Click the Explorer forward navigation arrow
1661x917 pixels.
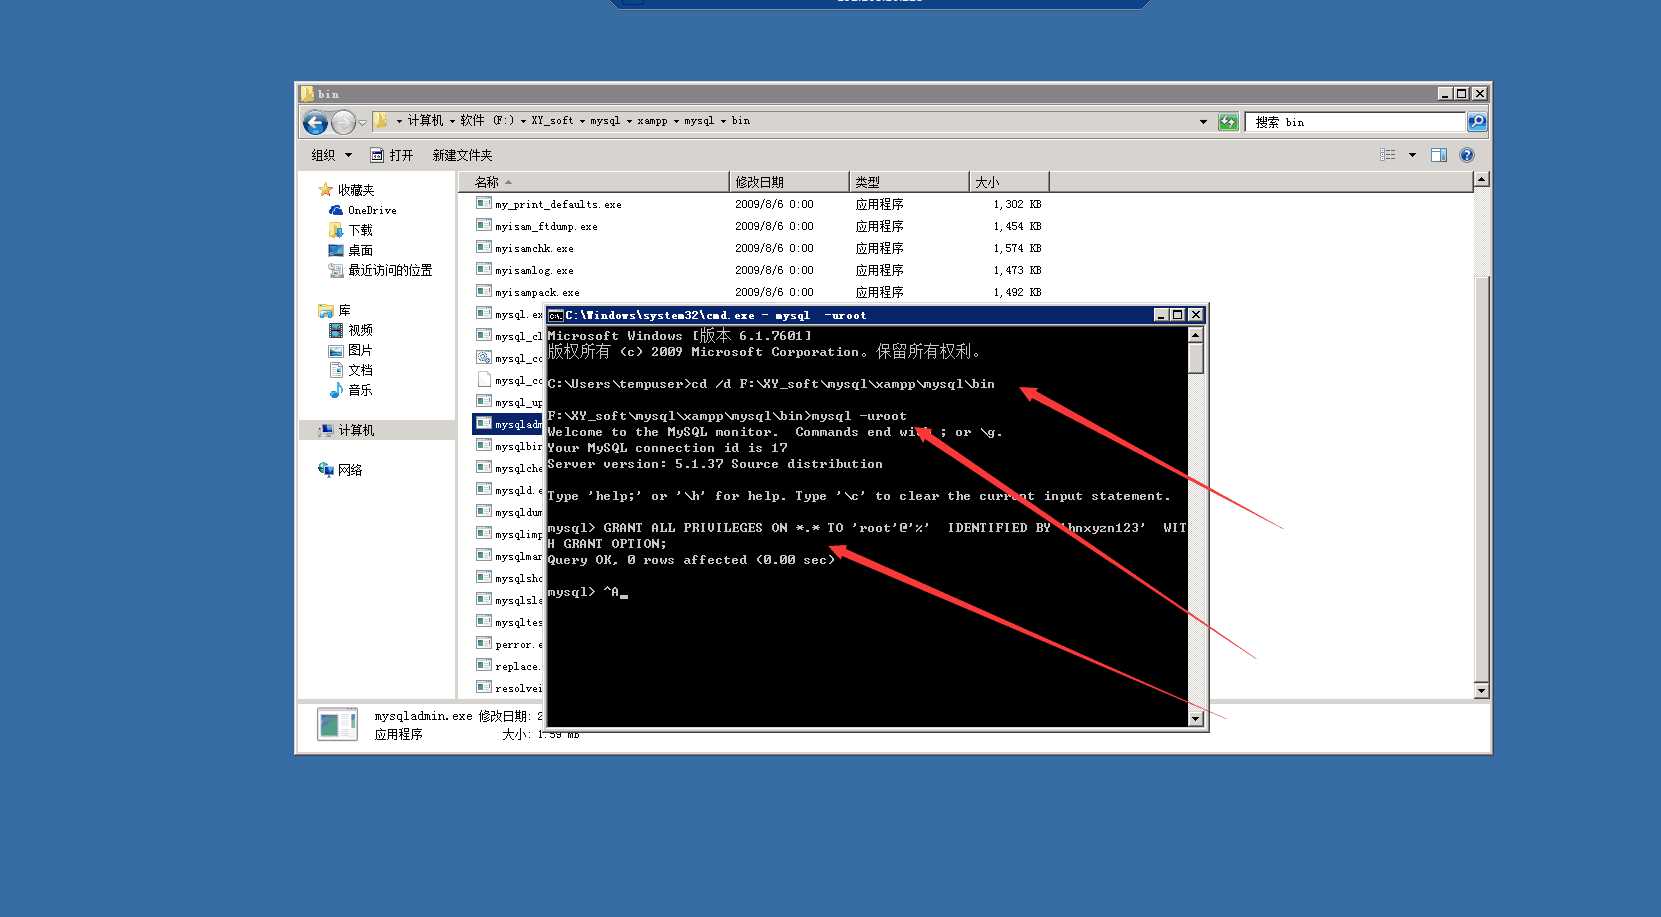(343, 123)
